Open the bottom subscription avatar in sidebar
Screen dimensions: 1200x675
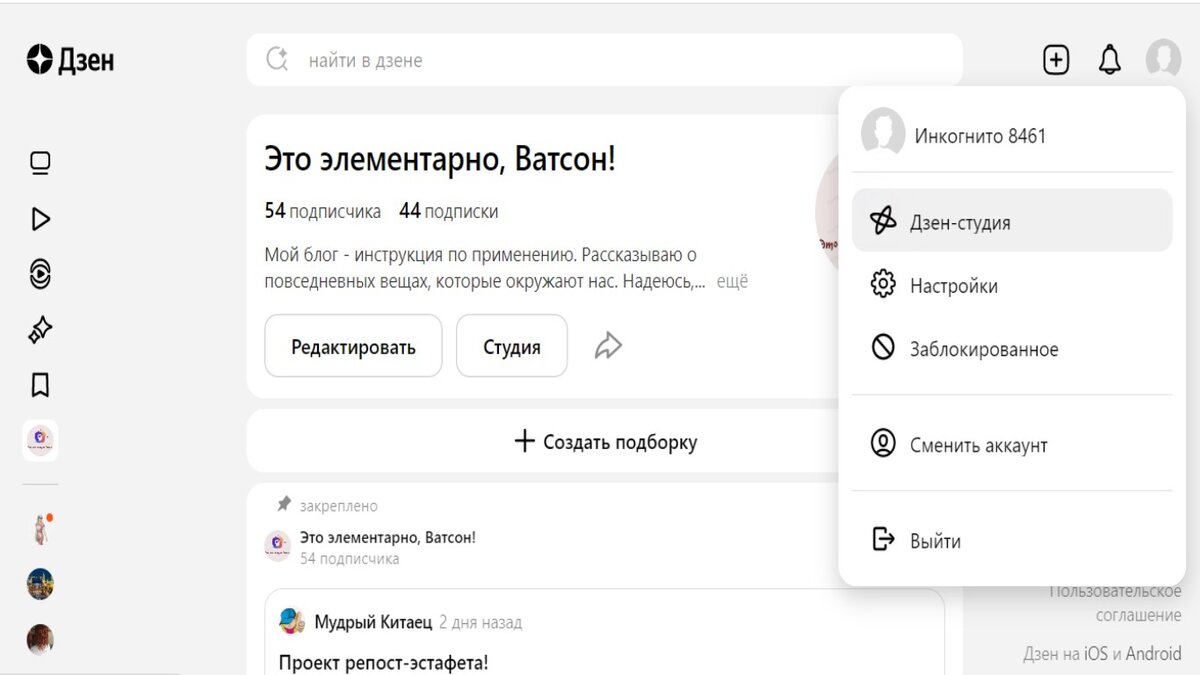pos(40,639)
